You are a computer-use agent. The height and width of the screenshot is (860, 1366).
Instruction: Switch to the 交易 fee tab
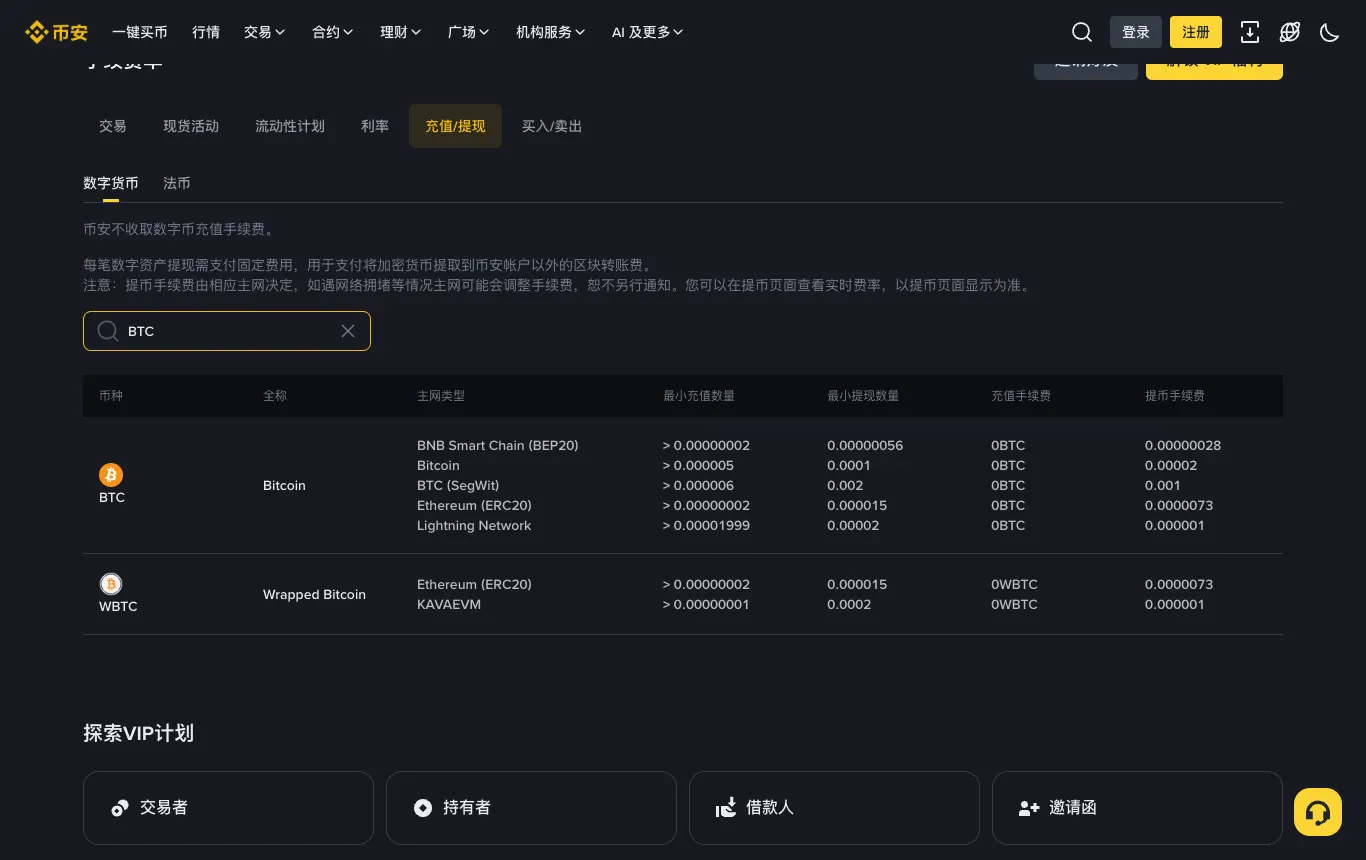(x=113, y=126)
